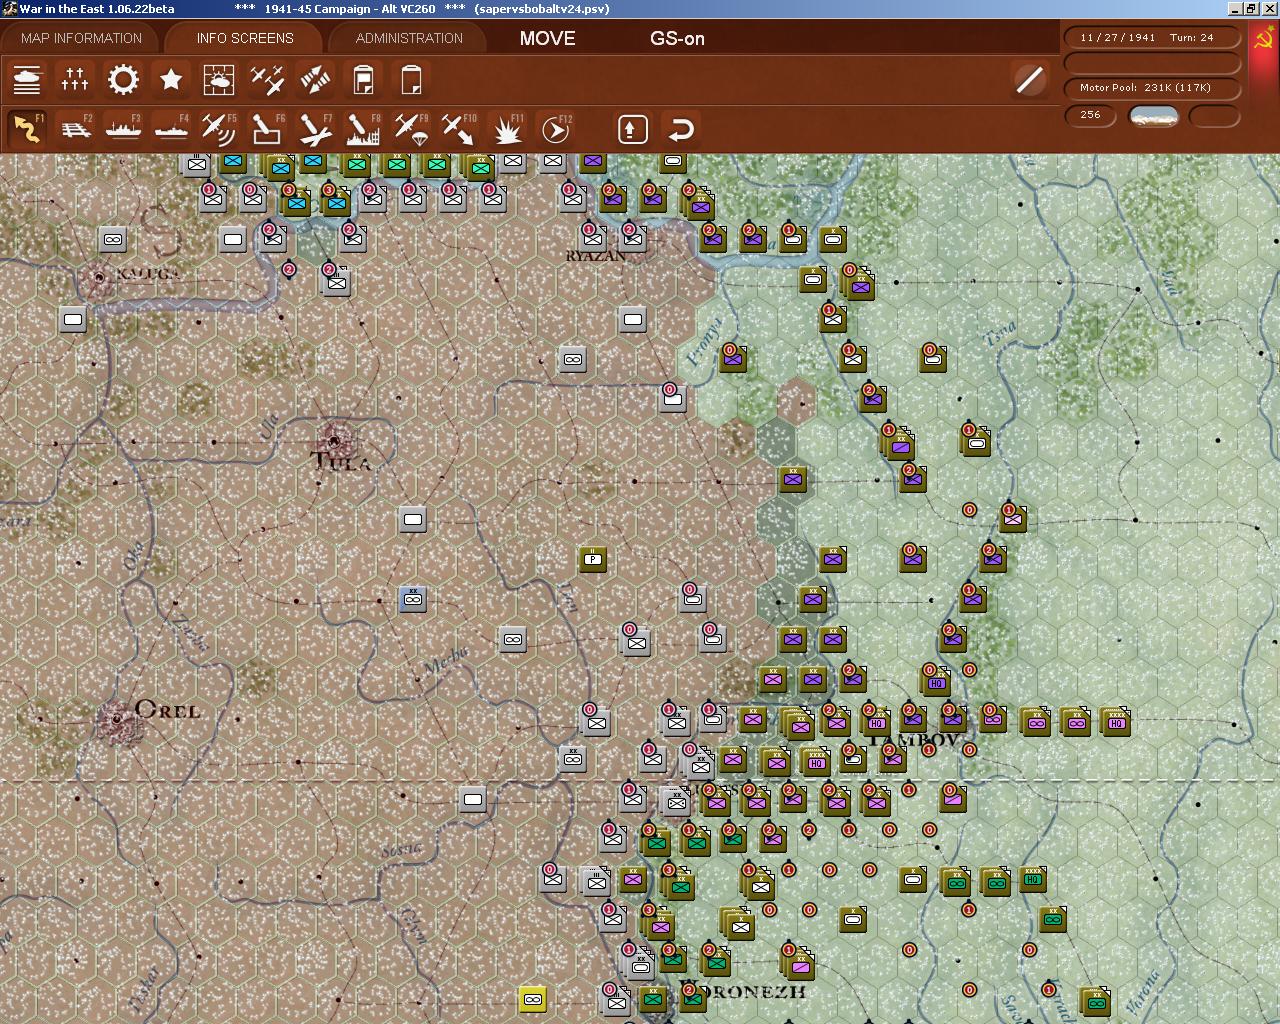Click the Kaluga city hex
Image resolution: width=1280 pixels, height=1024 pixels.
[x=98, y=277]
